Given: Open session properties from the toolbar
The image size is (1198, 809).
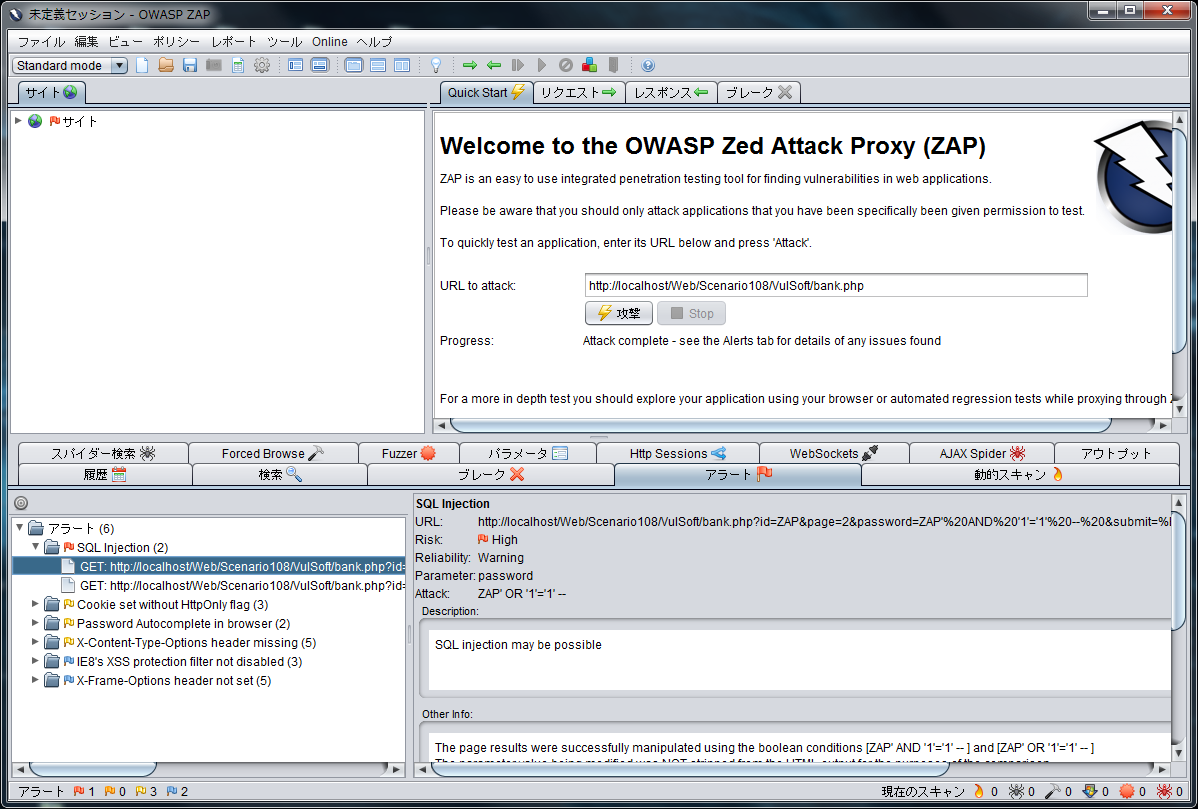Looking at the screenshot, I should point(238,66).
